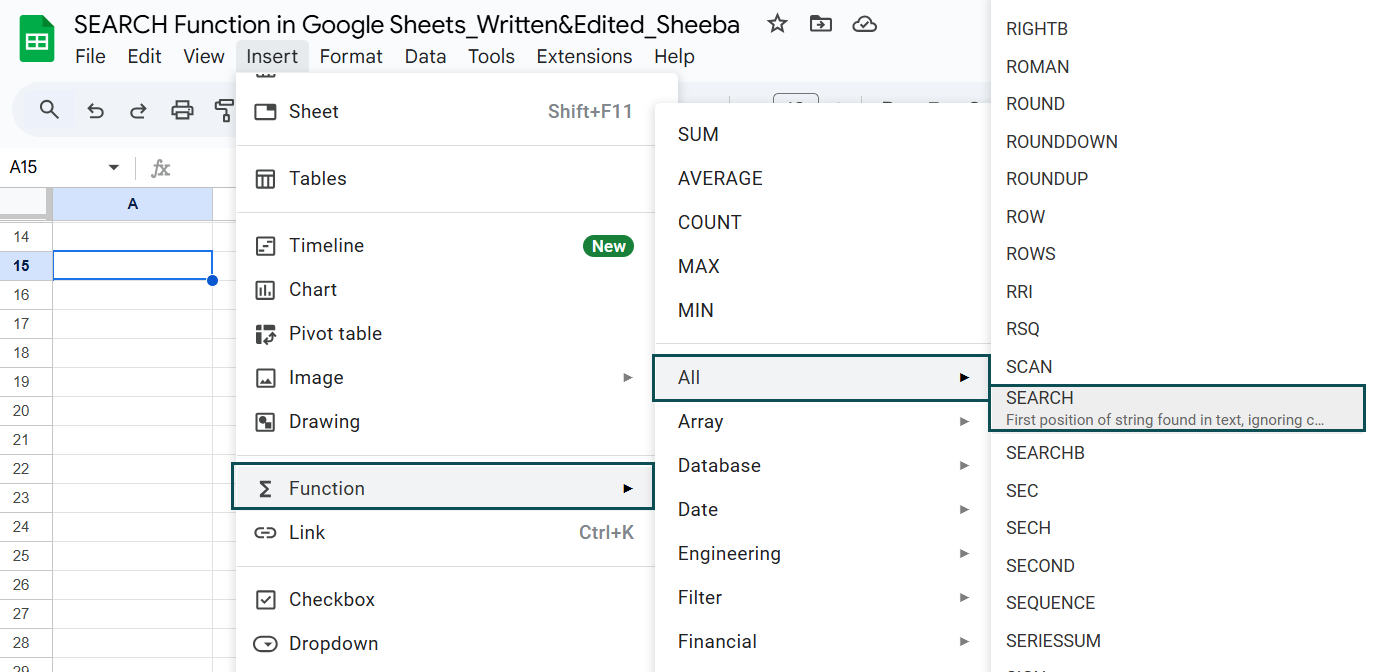
Task: Open the Help menu
Action: point(674,57)
